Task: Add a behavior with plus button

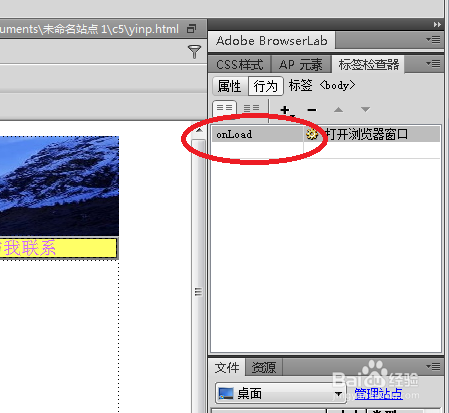Action: point(286,110)
